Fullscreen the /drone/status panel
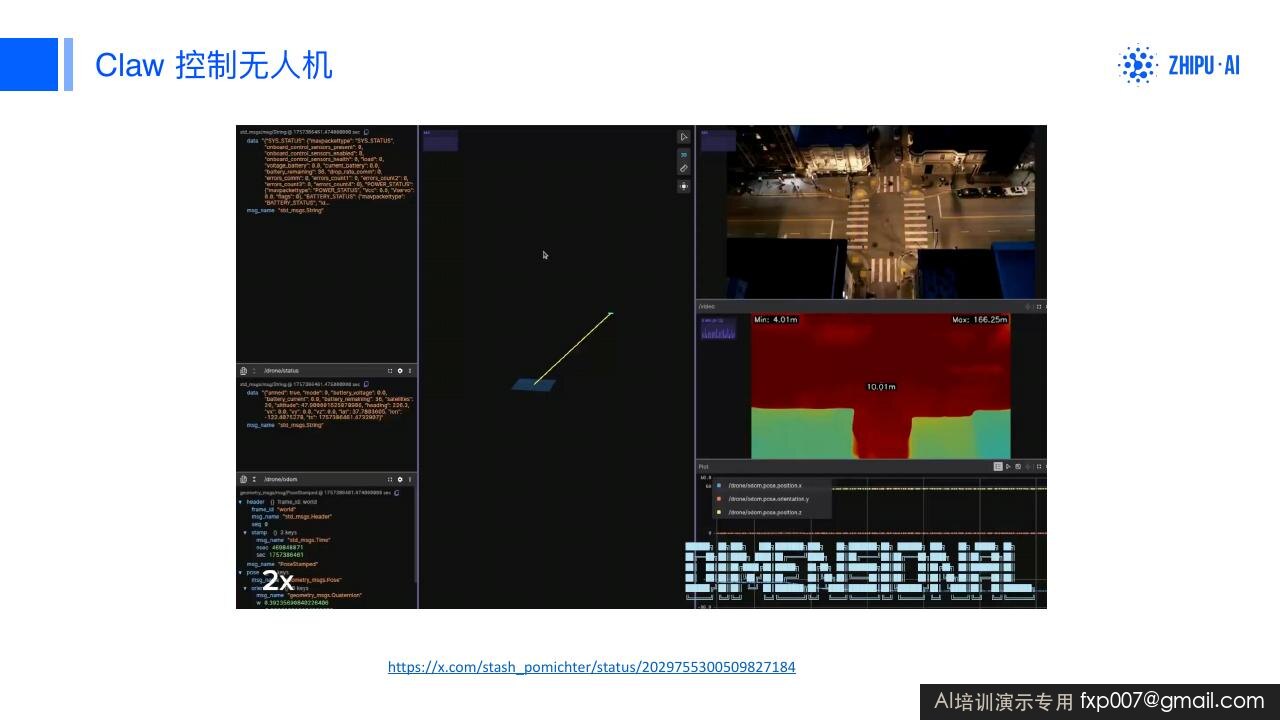 [390, 371]
